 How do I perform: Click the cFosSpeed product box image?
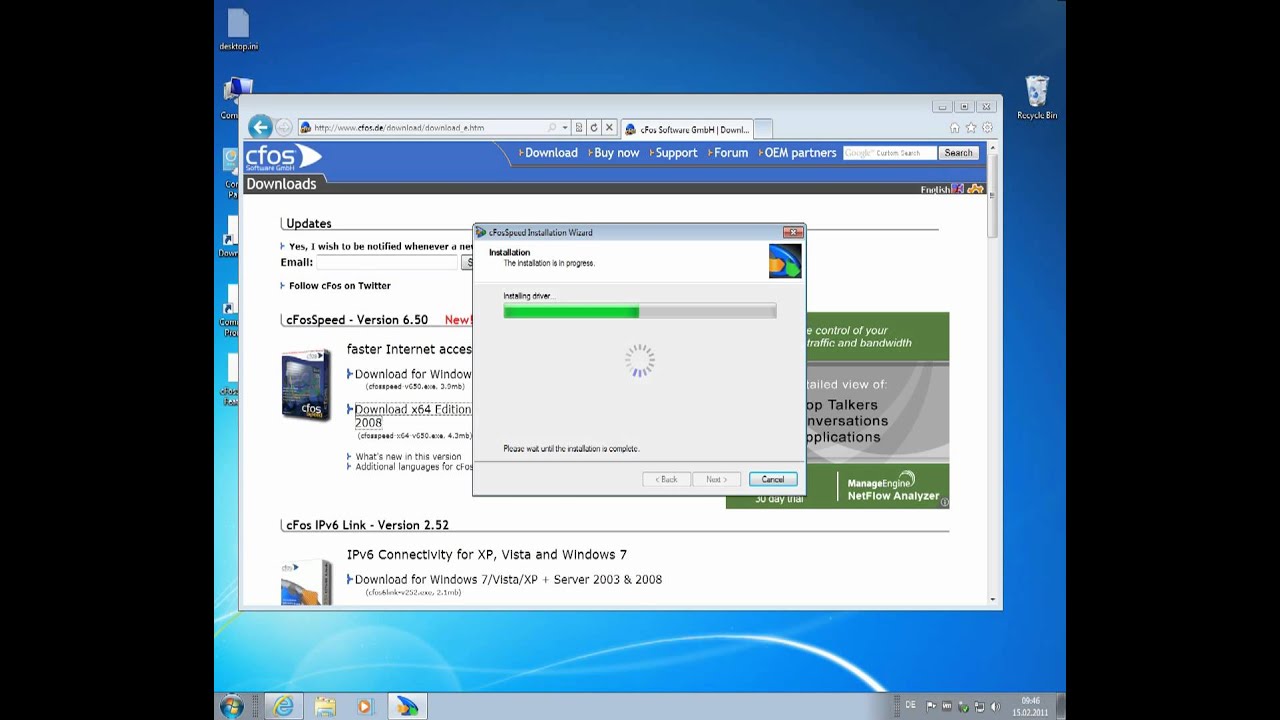pos(306,385)
